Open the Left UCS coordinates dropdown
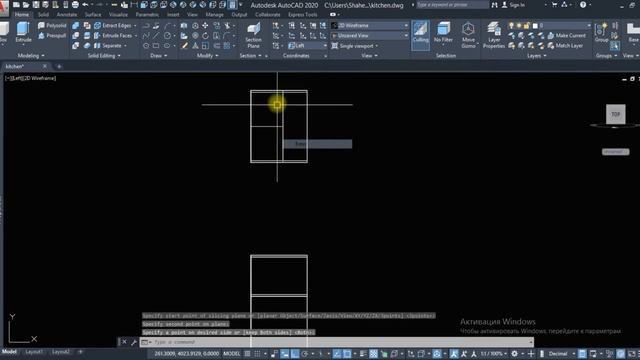This screenshot has height=360, width=640. [x=308, y=46]
